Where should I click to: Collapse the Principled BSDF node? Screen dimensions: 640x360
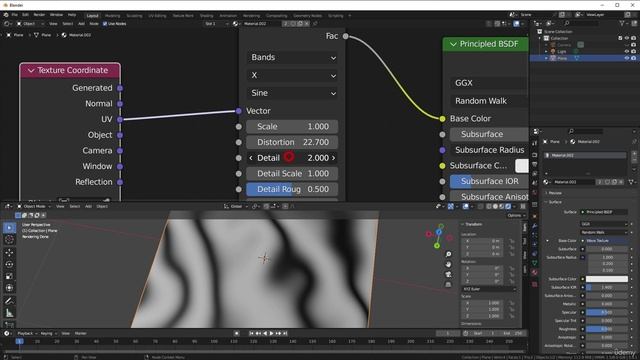[x=453, y=44]
